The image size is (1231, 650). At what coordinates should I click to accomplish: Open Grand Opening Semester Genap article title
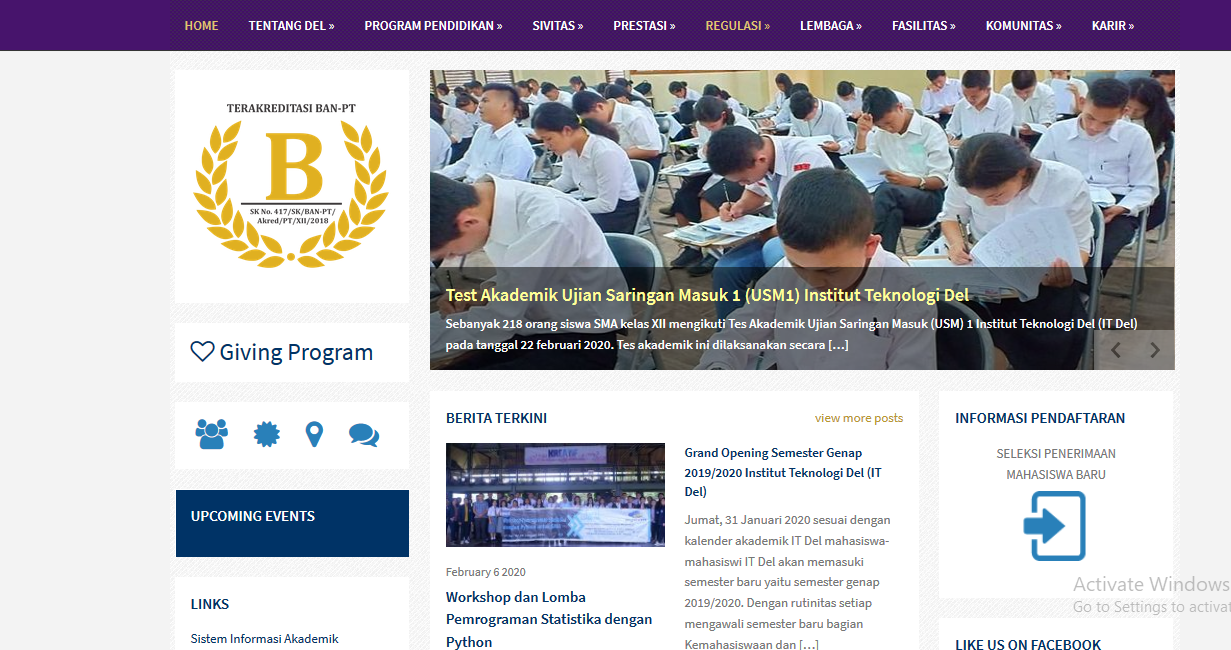(x=783, y=472)
